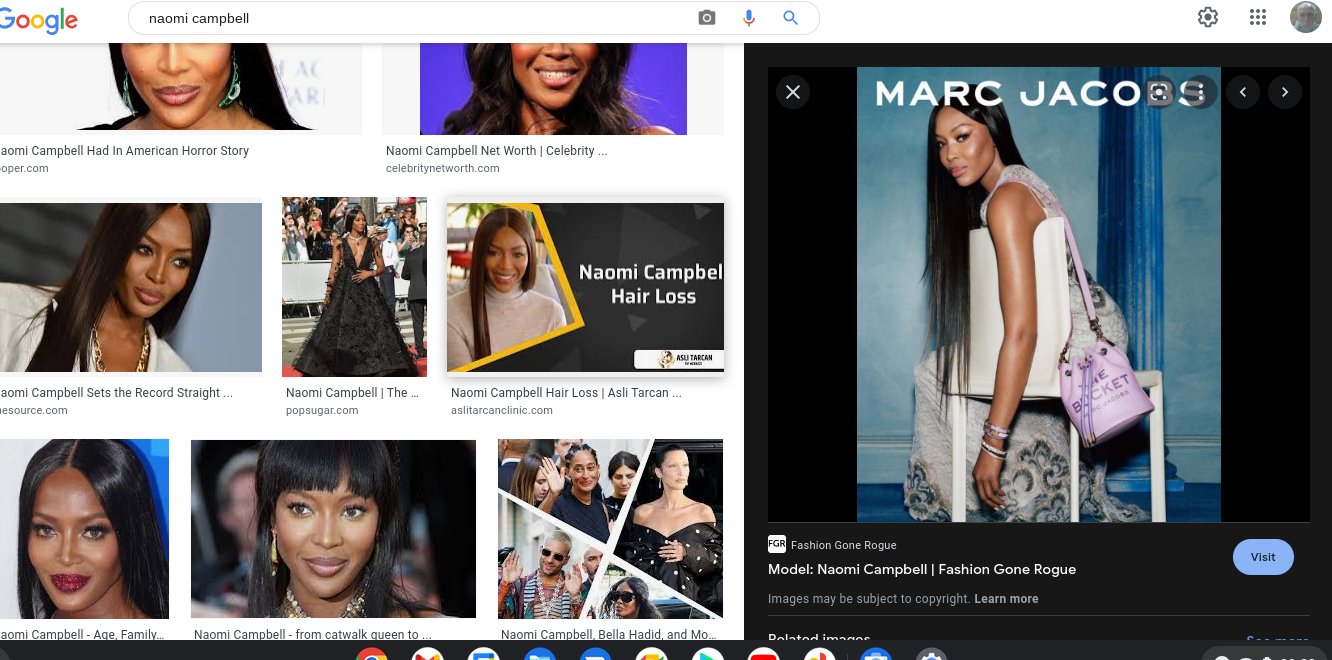This screenshot has width=1332, height=660.
Task: Open Google quick settings gear
Action: (x=1208, y=17)
